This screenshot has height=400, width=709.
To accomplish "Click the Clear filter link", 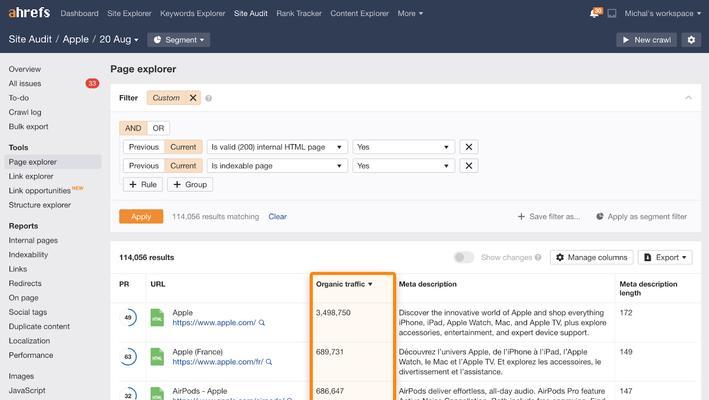I will [x=278, y=216].
